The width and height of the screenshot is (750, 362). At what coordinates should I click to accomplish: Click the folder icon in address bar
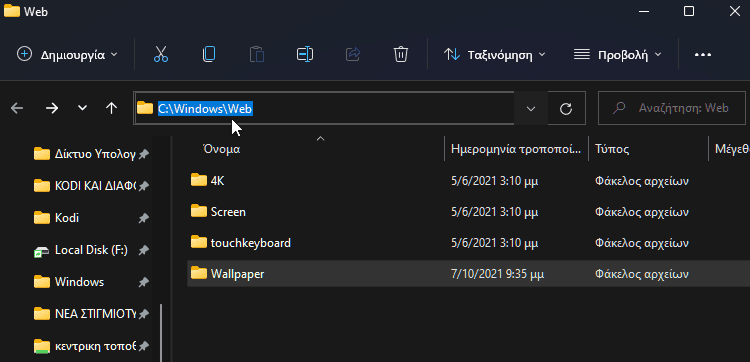(144, 108)
